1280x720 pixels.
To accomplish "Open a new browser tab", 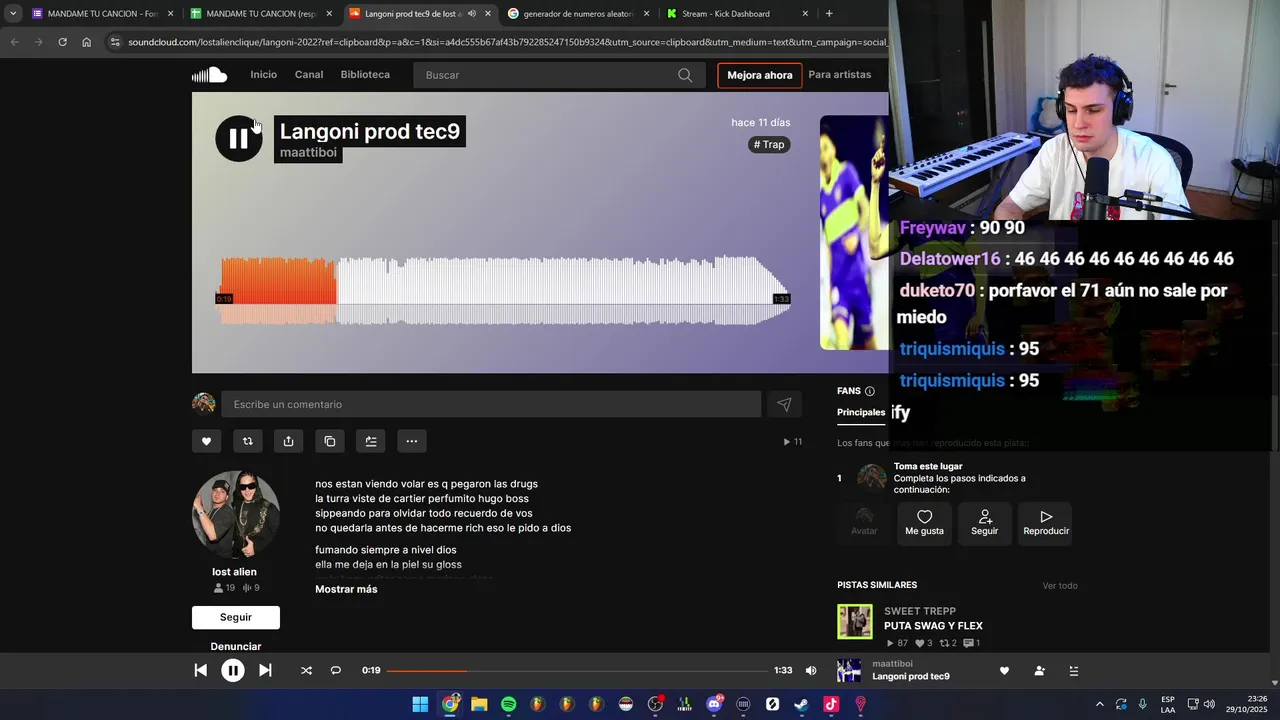I will pos(829,14).
